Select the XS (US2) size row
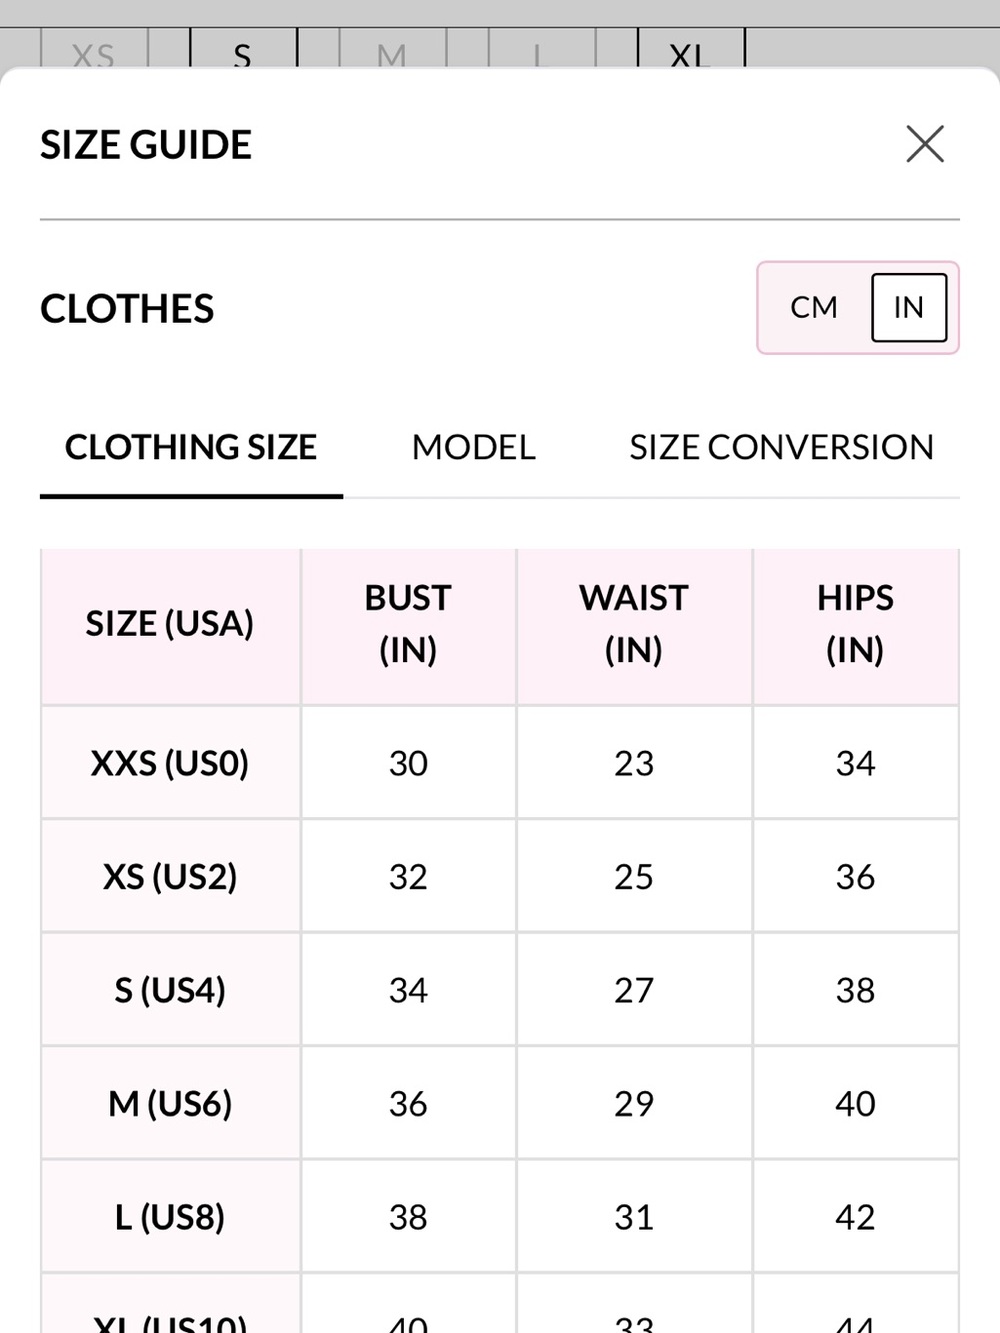Viewport: 1000px width, 1333px height. [500, 876]
